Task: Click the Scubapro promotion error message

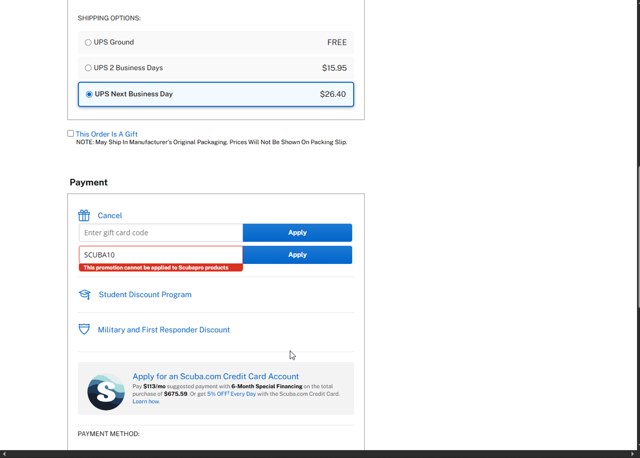Action: 161,268
